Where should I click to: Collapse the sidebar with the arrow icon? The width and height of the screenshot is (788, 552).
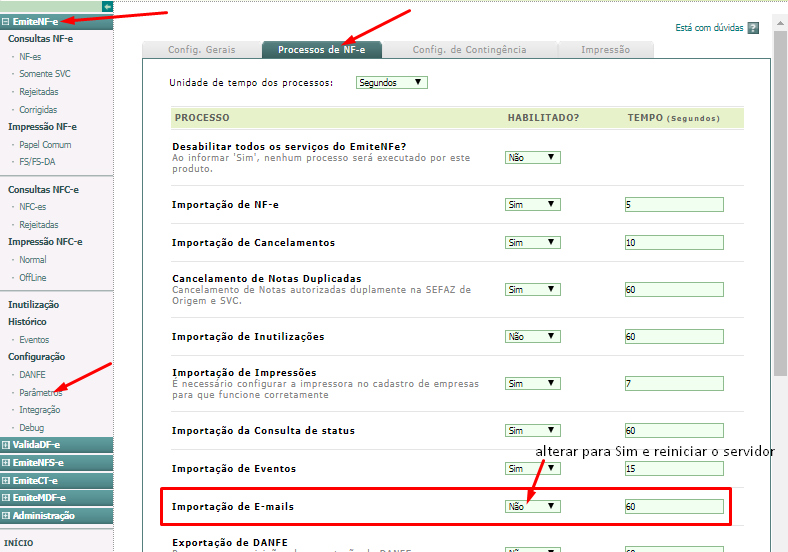click(x=107, y=7)
